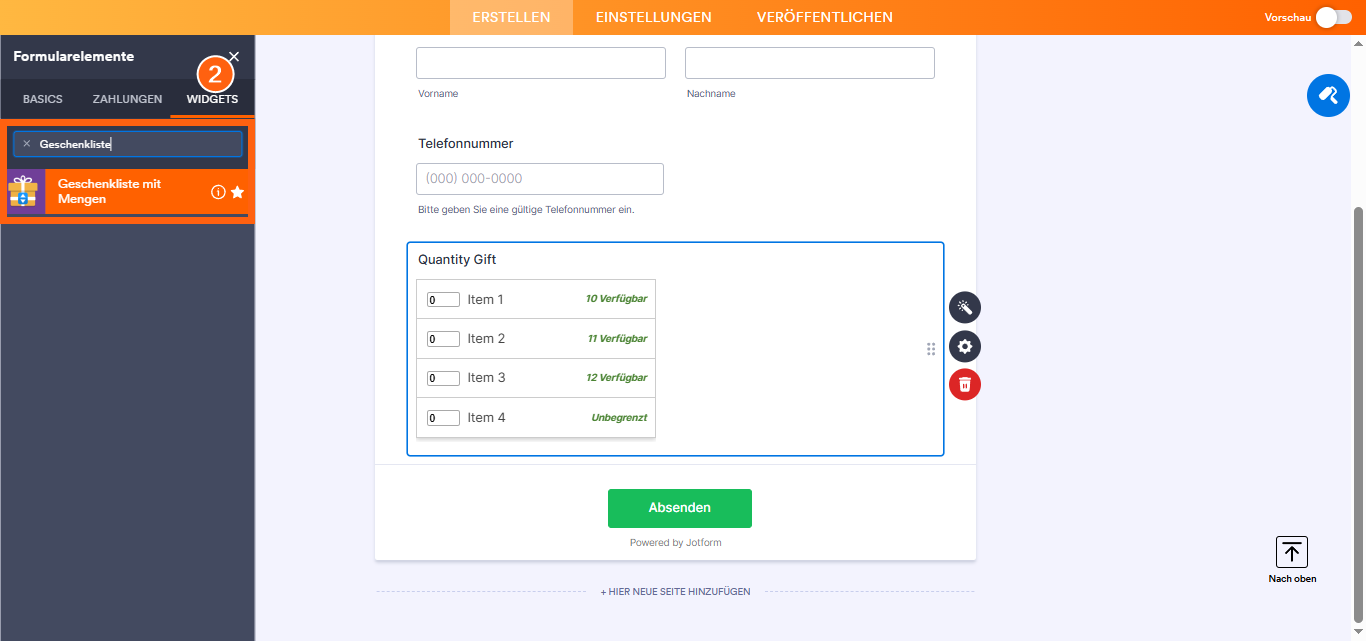Switch to the Basics tab
The width and height of the screenshot is (1366, 641).
(x=43, y=99)
